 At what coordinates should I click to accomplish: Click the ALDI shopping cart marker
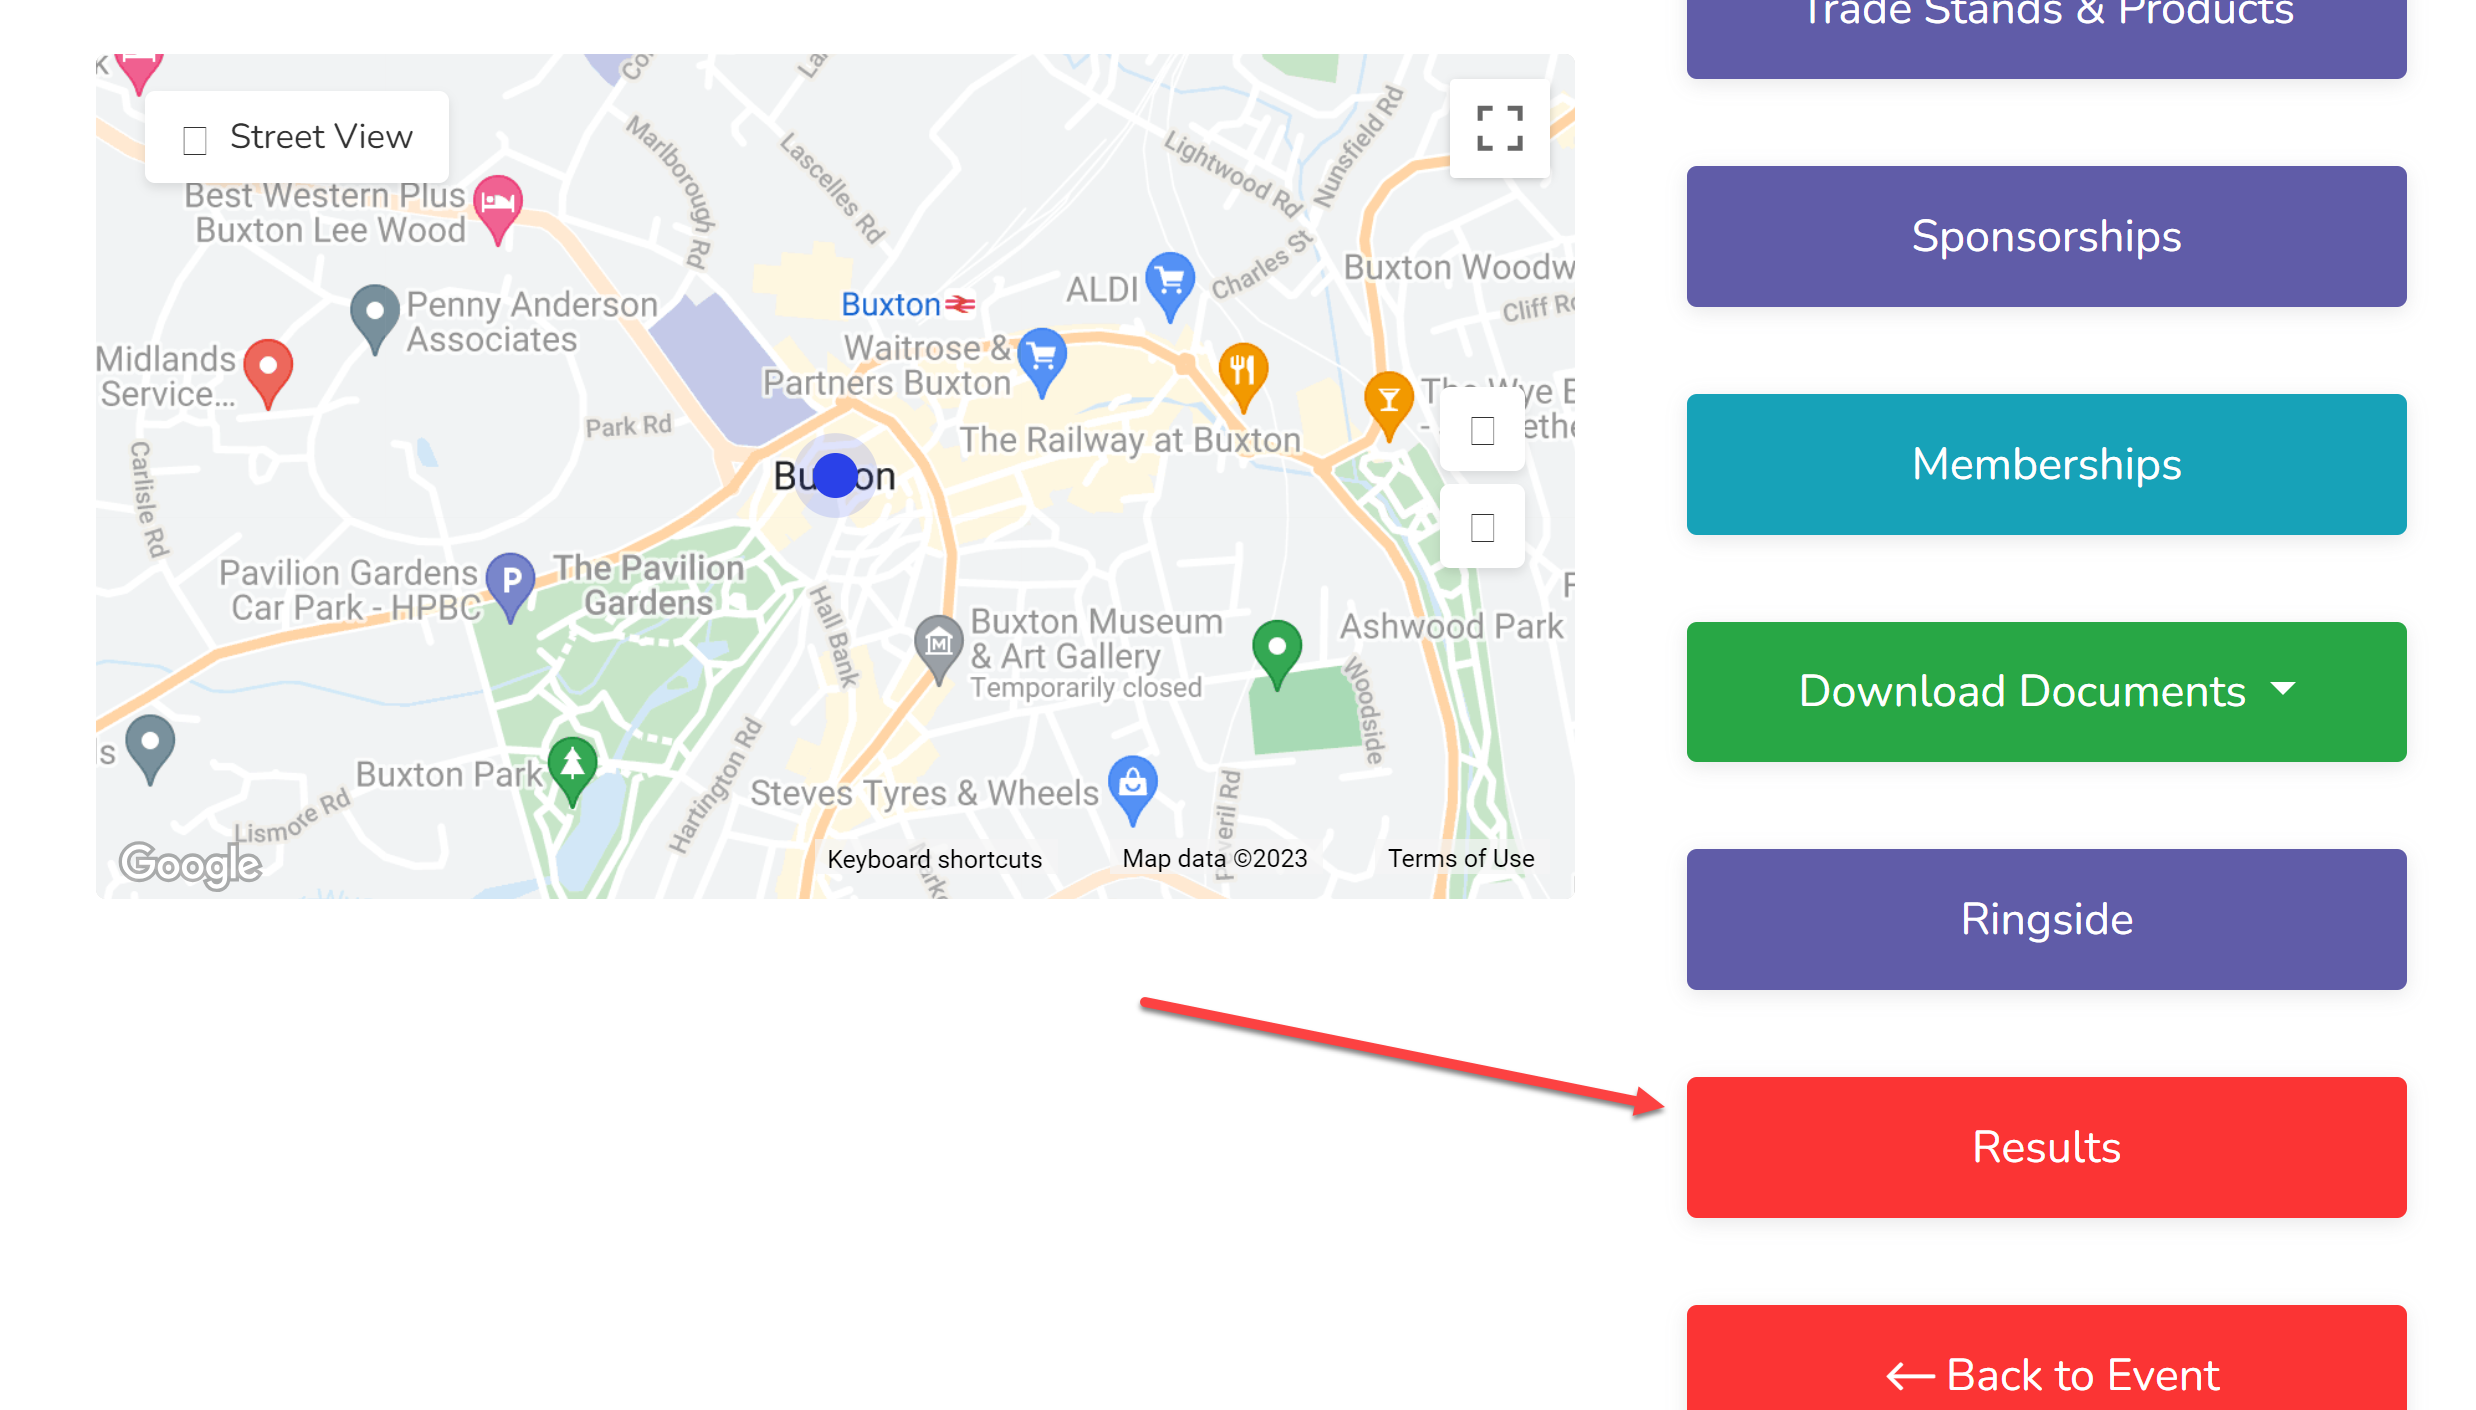1169,285
